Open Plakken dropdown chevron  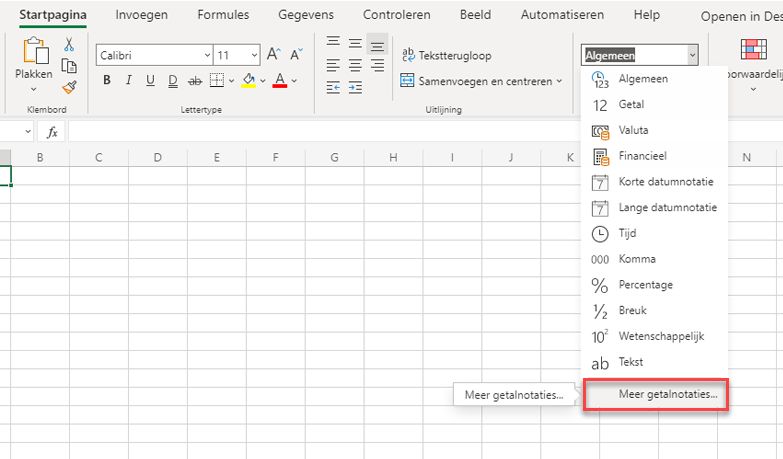(33, 89)
